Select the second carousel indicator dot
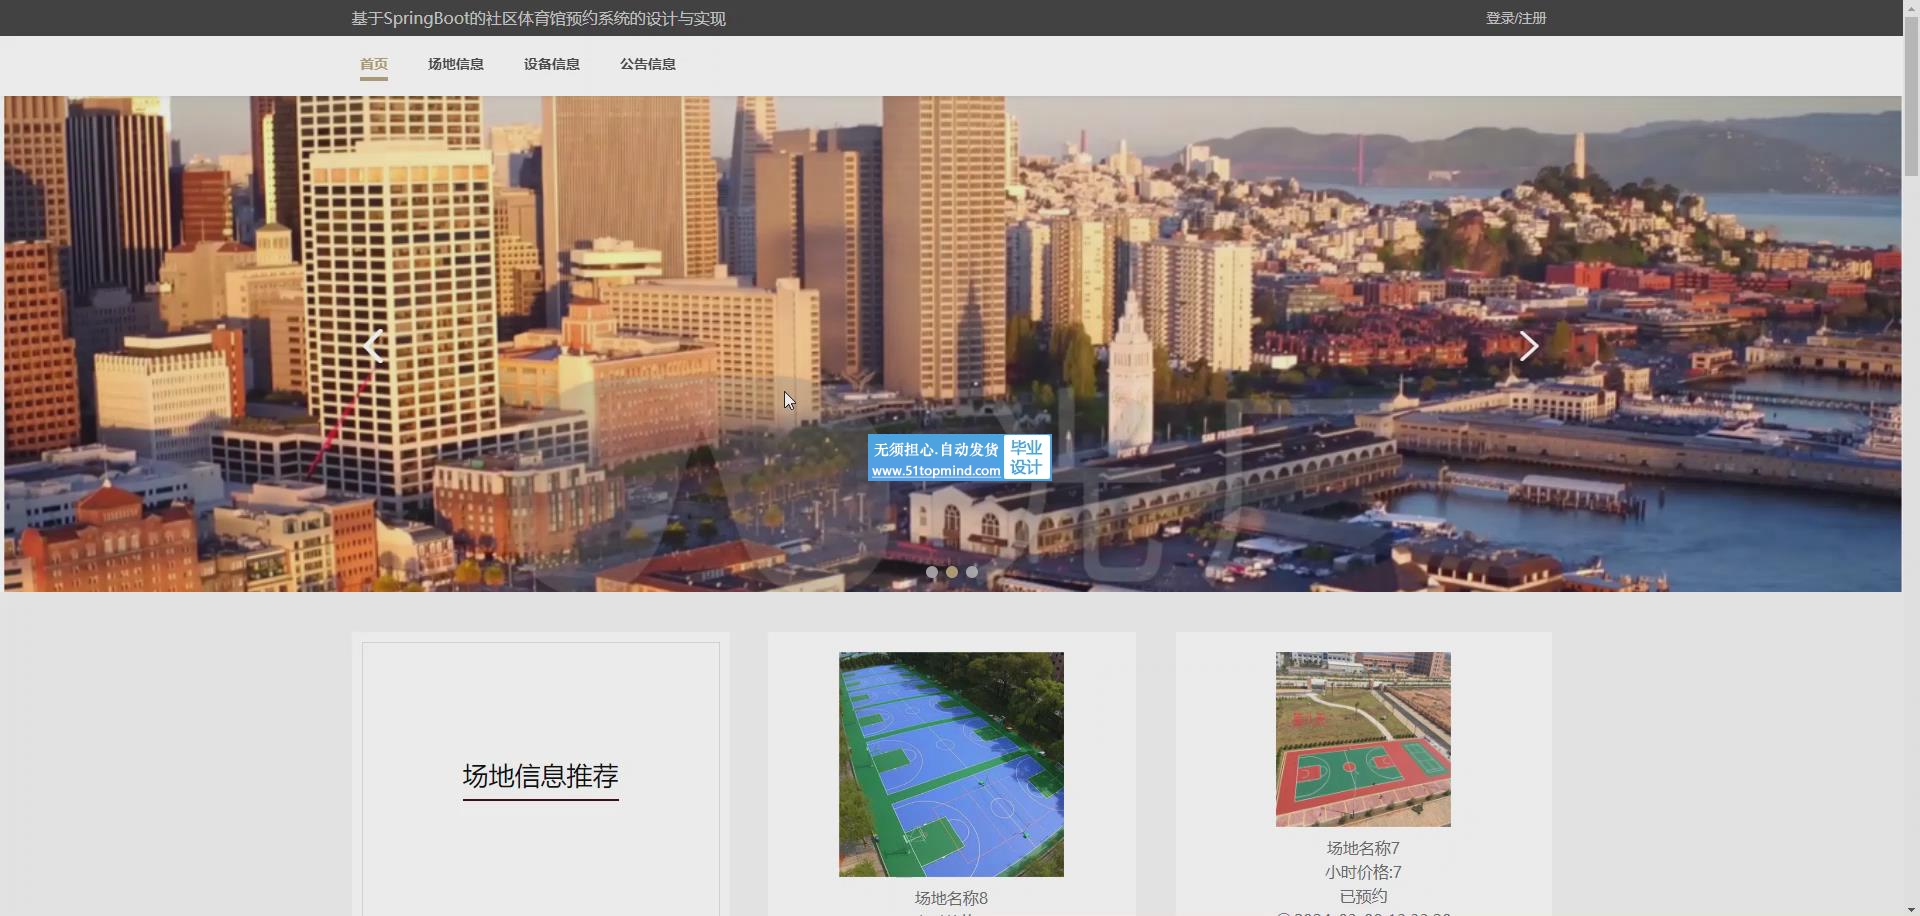The image size is (1920, 916). coord(952,573)
